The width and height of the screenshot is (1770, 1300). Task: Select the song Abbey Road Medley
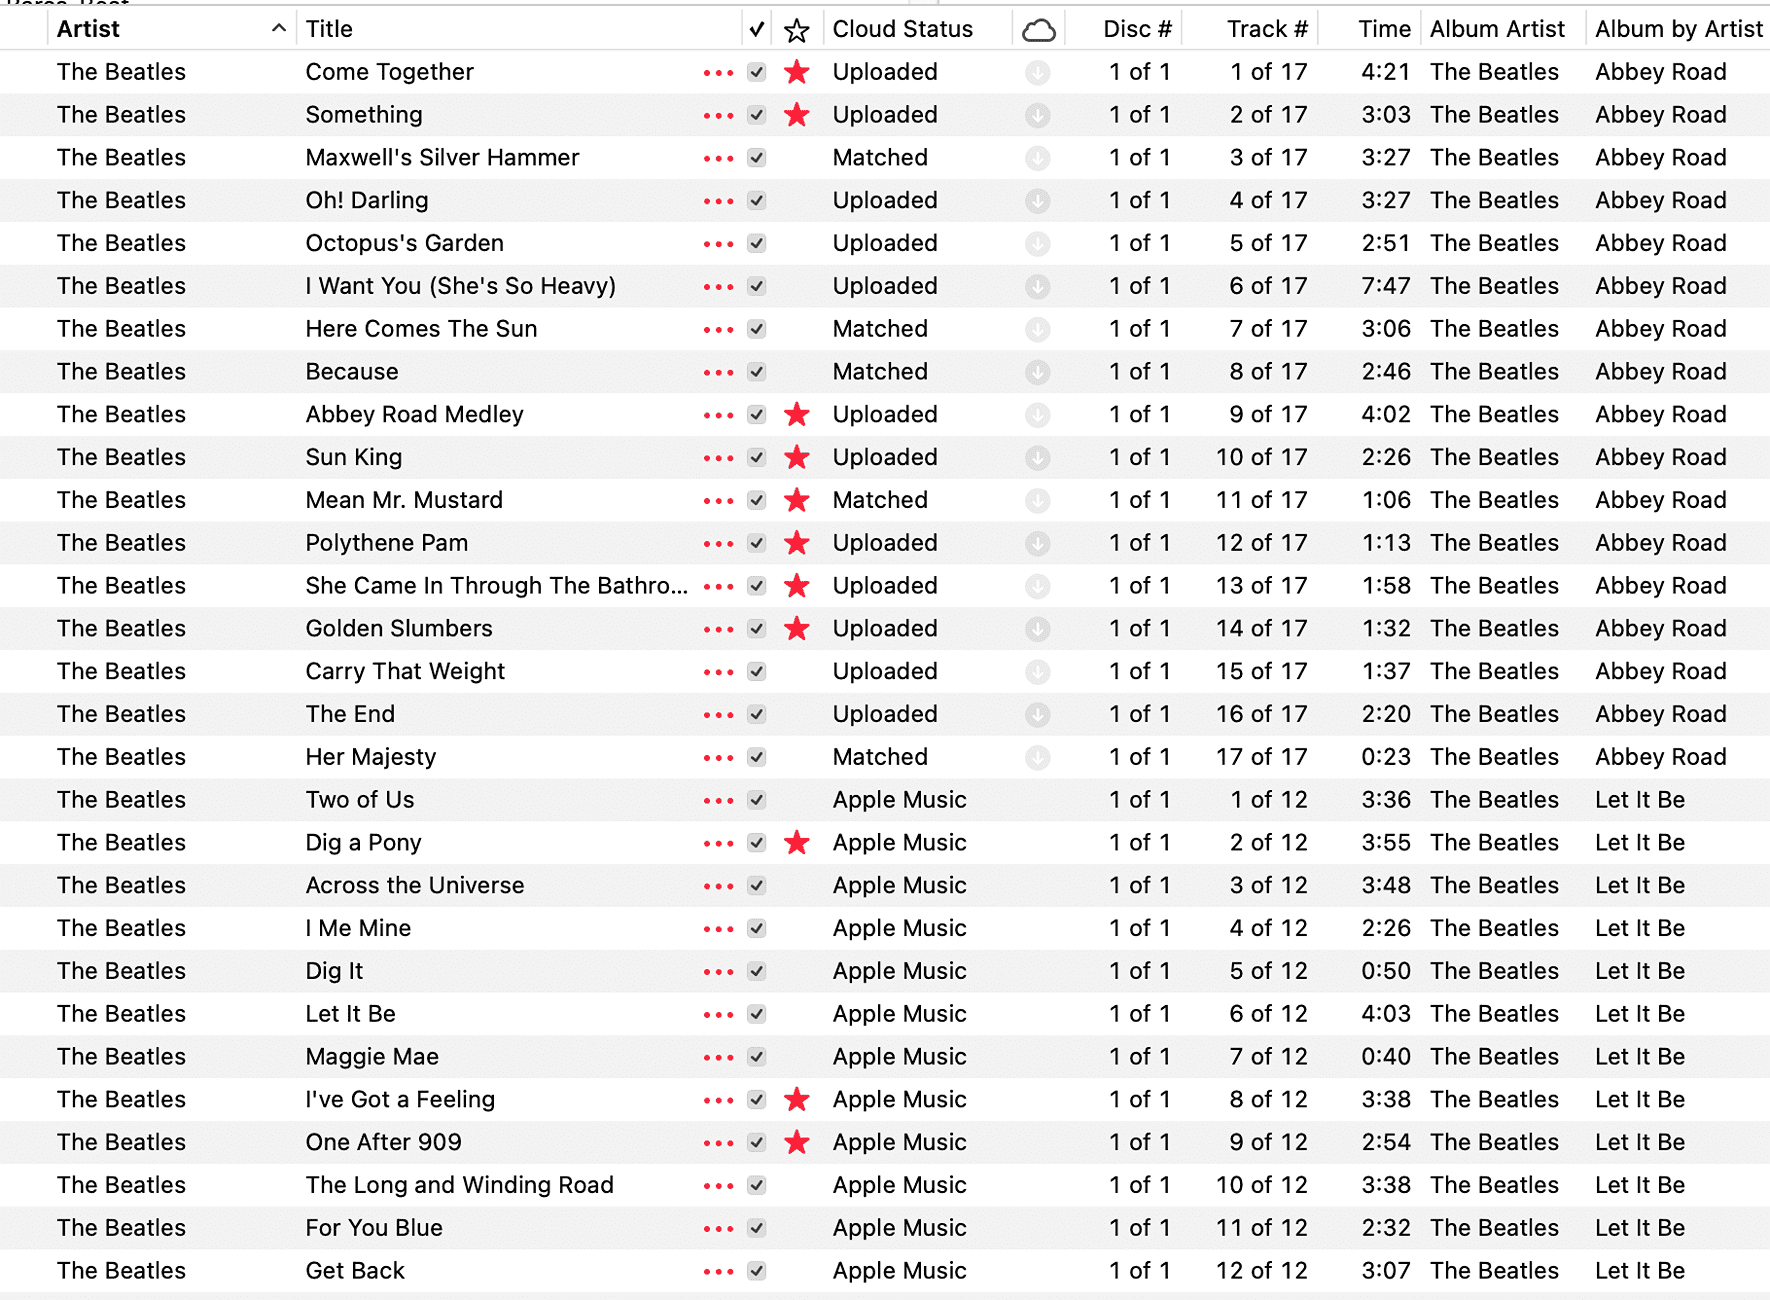point(414,414)
